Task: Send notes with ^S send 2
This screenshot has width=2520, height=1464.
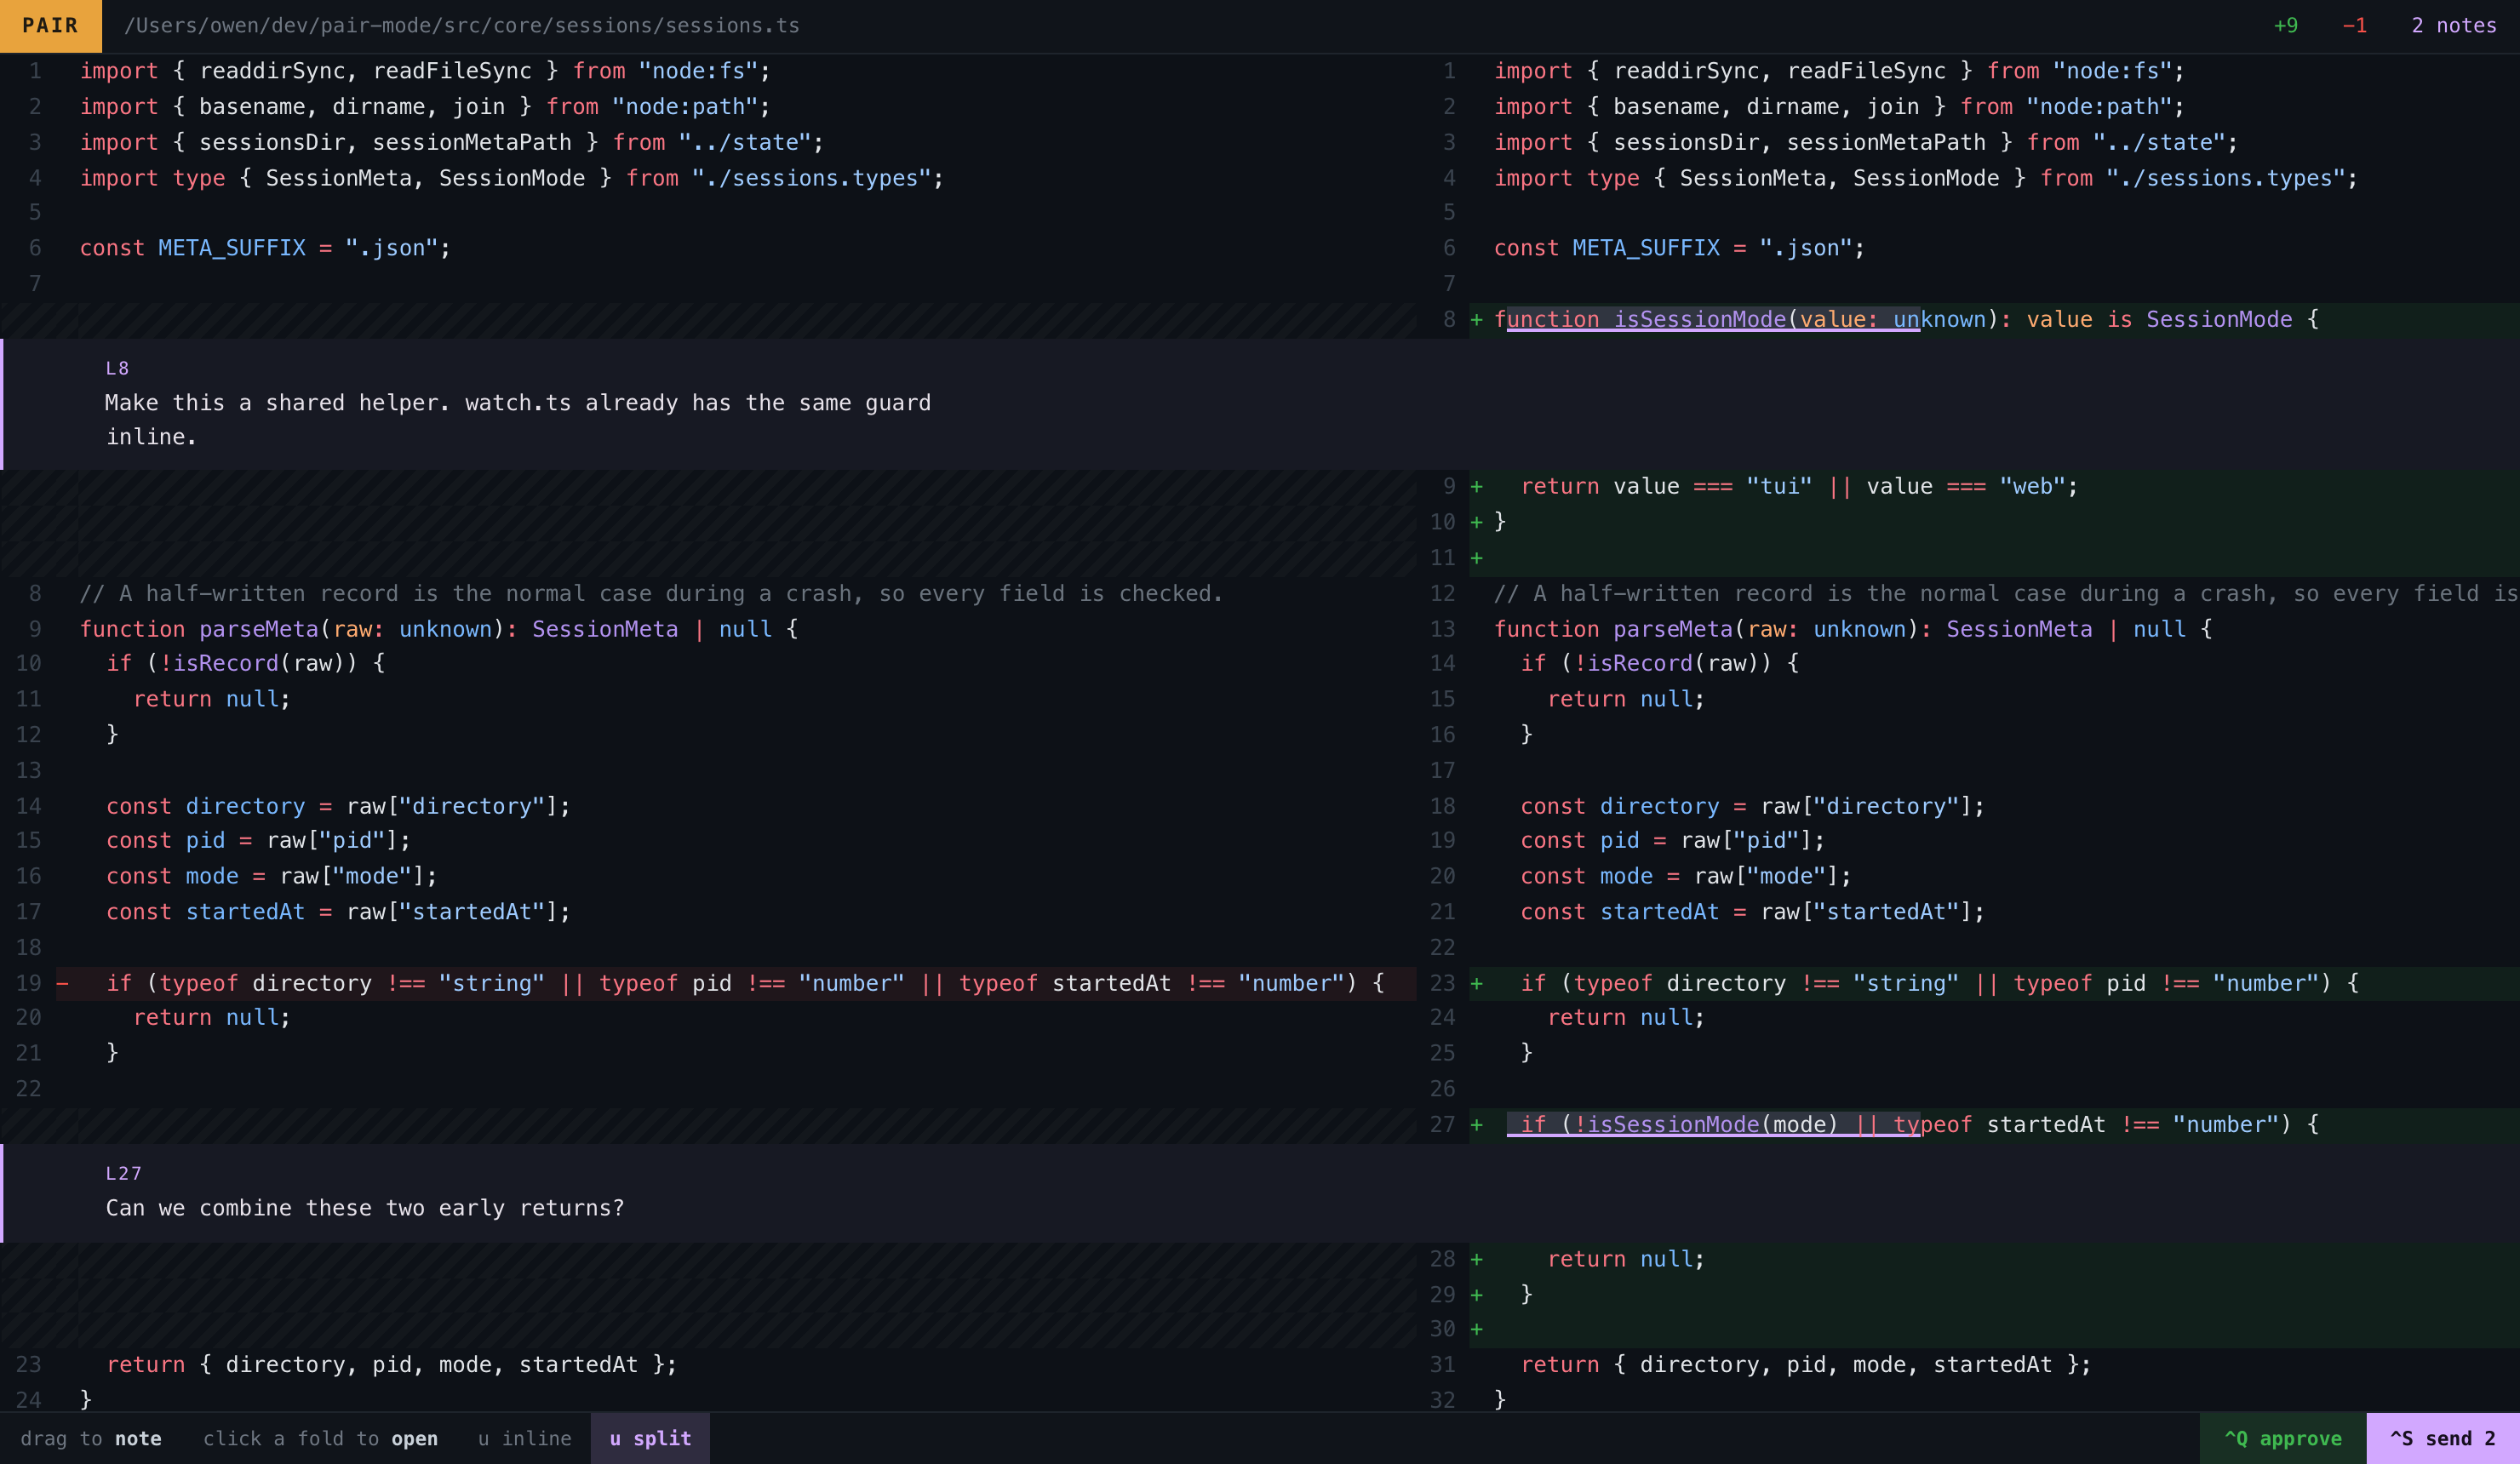Action: coord(2442,1438)
